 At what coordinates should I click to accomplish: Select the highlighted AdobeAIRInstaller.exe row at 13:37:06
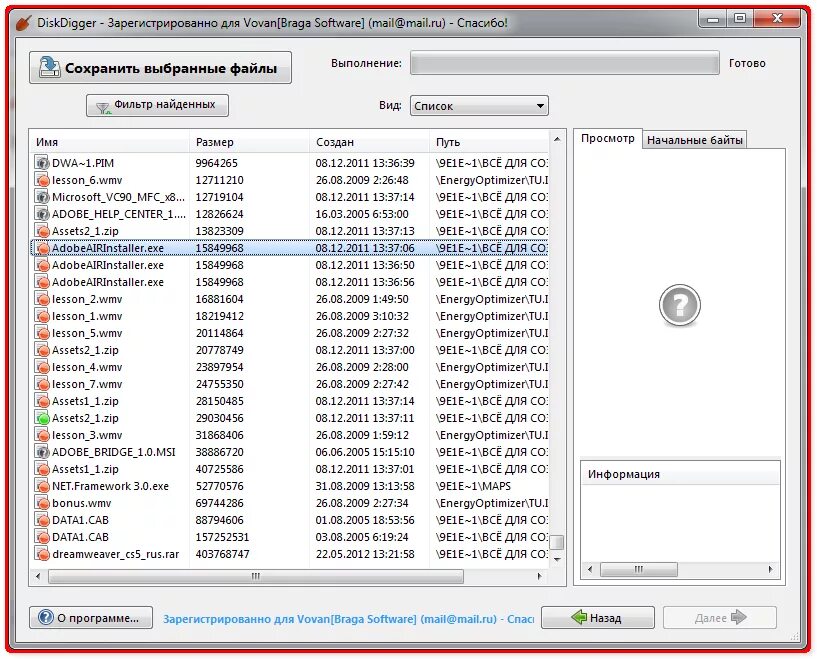click(290, 248)
